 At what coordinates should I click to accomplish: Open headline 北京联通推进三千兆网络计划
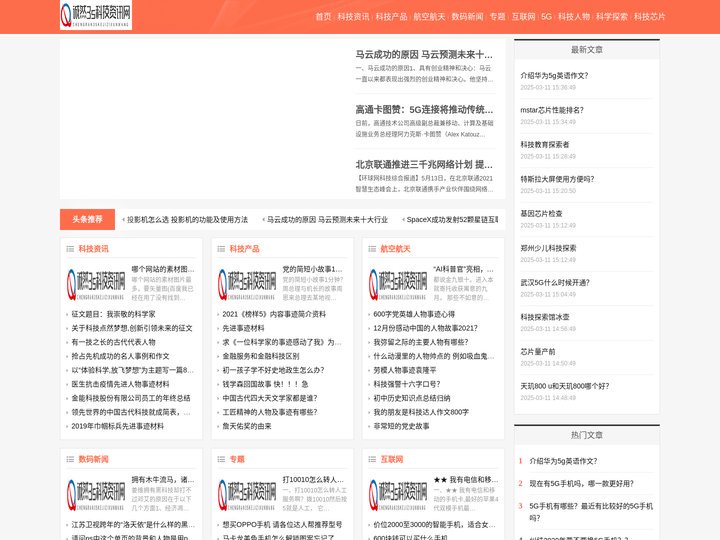[x=424, y=165]
